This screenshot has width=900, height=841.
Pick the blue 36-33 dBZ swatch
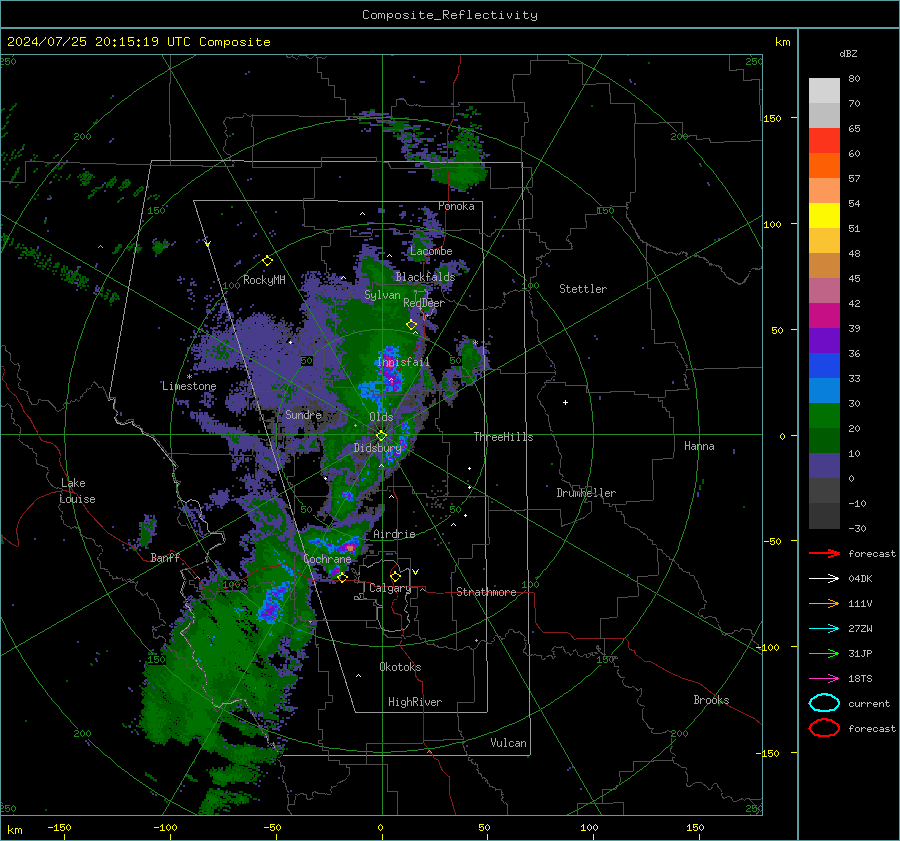pyautogui.click(x=824, y=366)
